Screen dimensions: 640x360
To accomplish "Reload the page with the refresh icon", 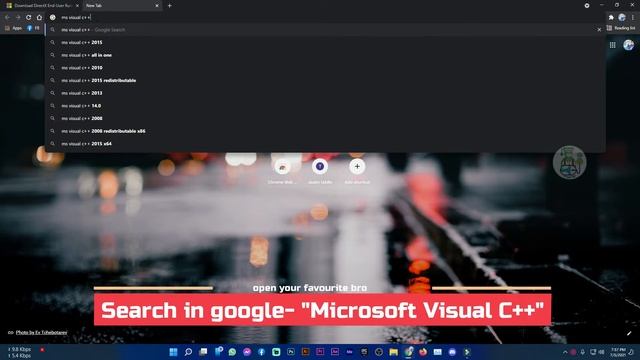I will coord(29,17).
